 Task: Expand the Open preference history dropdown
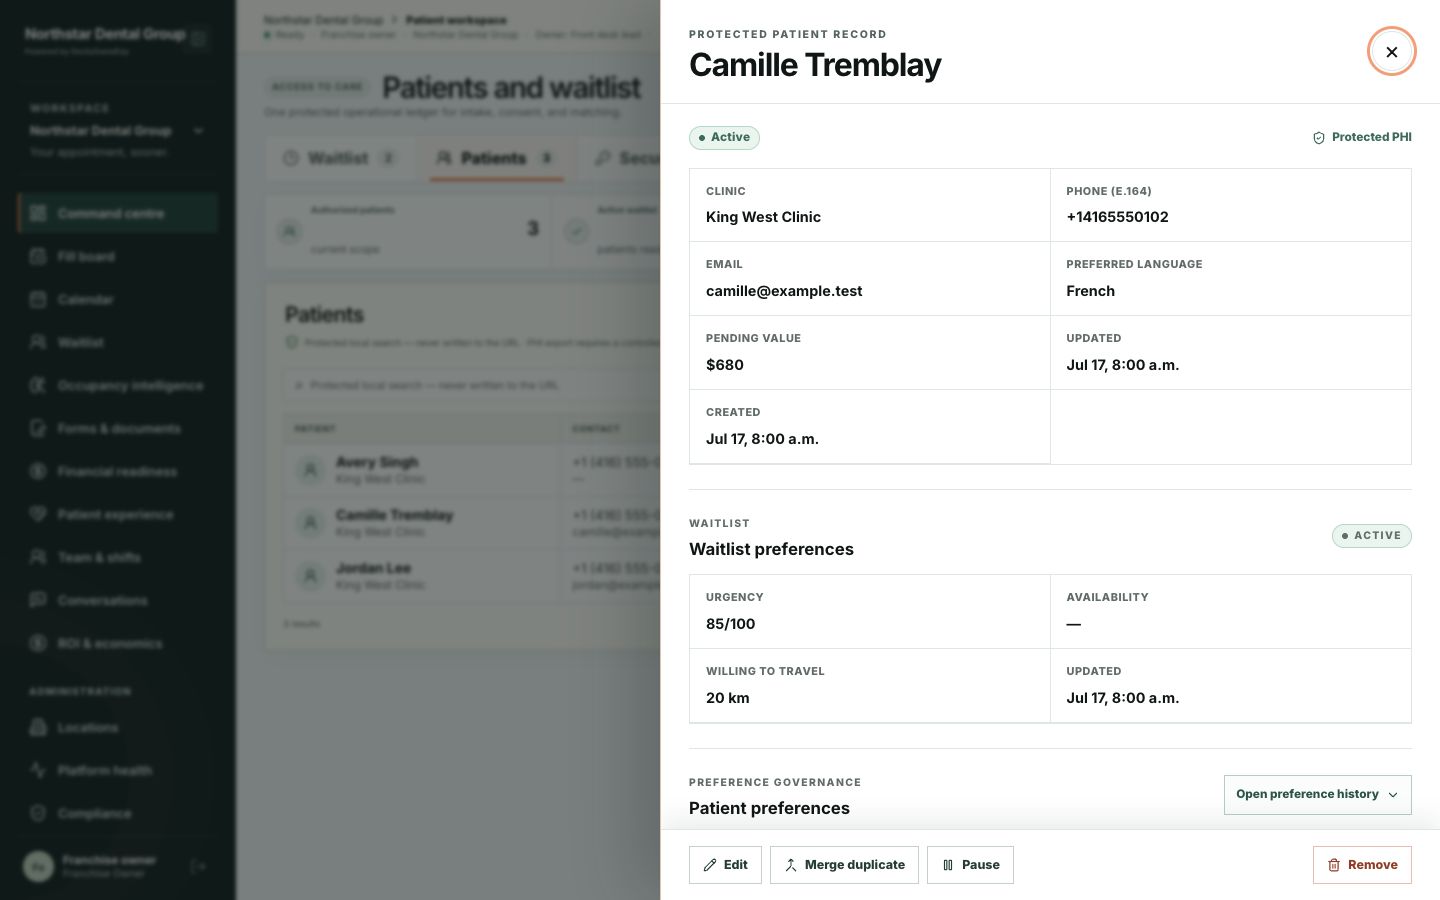click(1318, 795)
